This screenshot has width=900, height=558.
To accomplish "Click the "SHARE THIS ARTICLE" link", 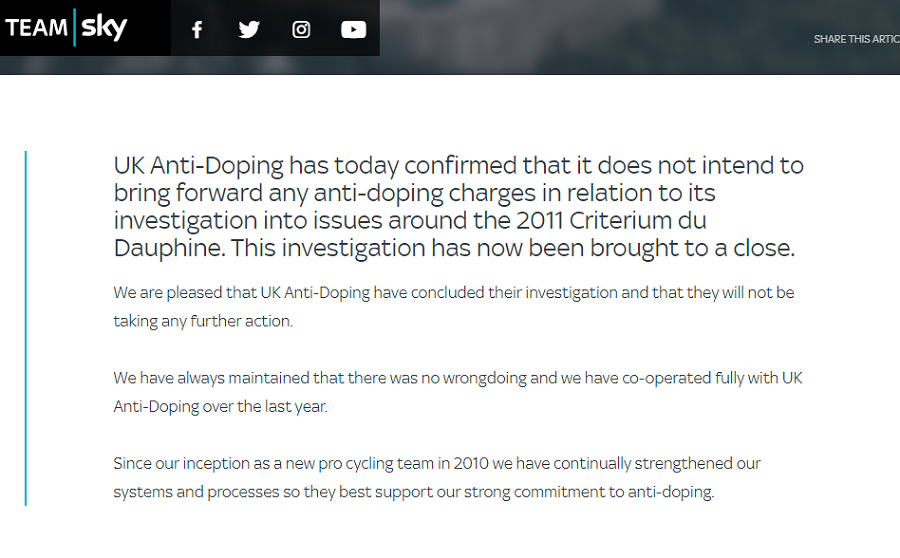I will coord(856,39).
